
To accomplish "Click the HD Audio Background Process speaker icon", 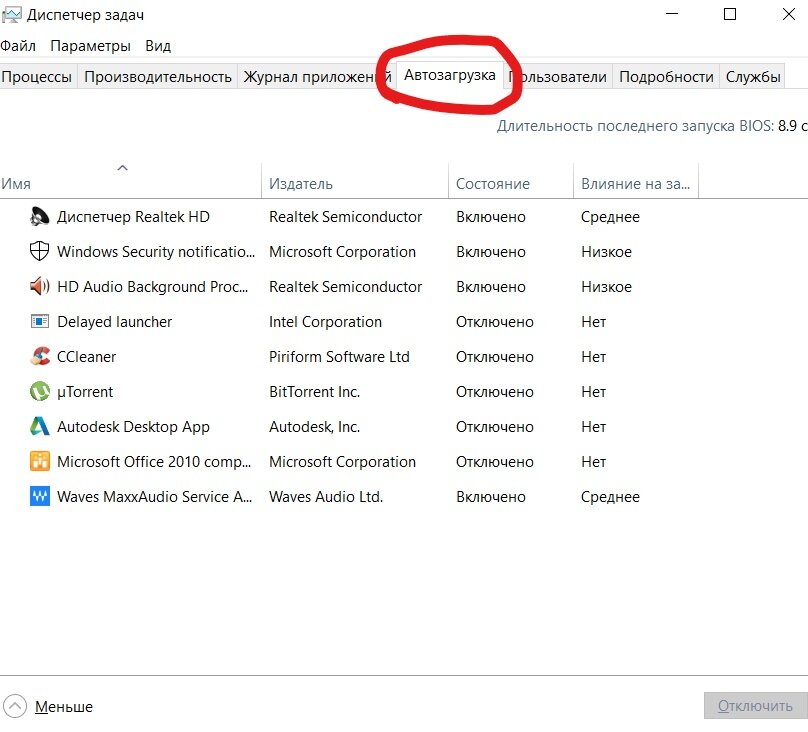I will point(39,286).
